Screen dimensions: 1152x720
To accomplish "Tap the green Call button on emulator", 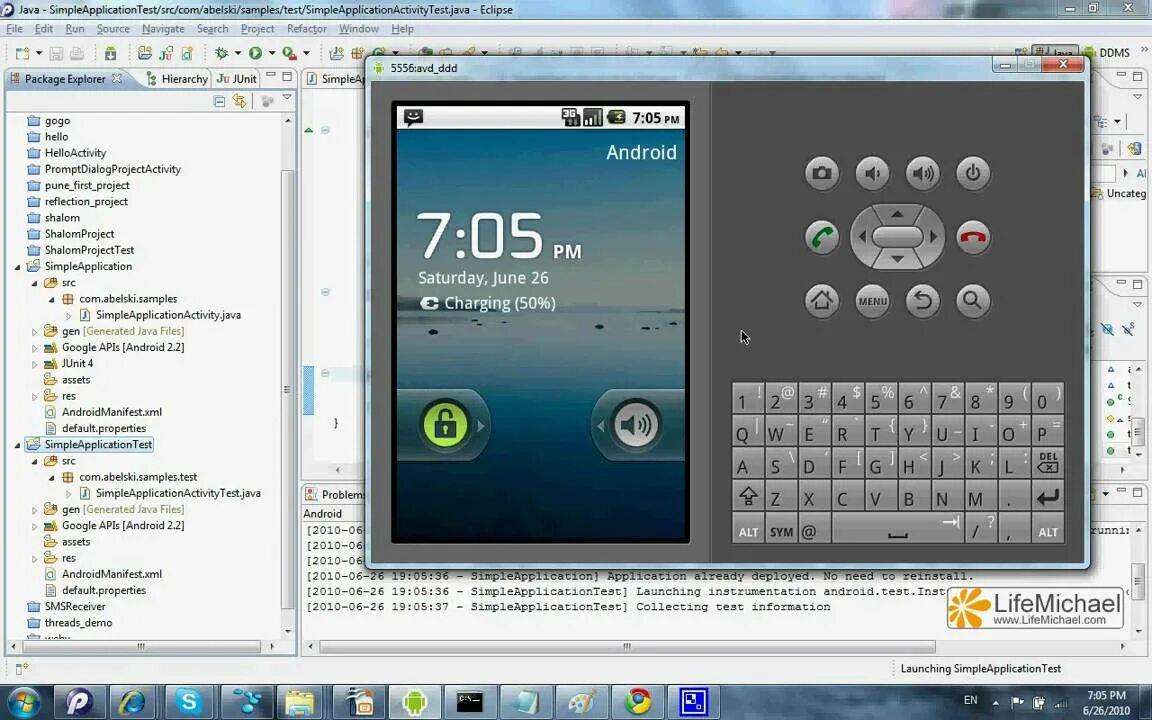I will [x=822, y=237].
